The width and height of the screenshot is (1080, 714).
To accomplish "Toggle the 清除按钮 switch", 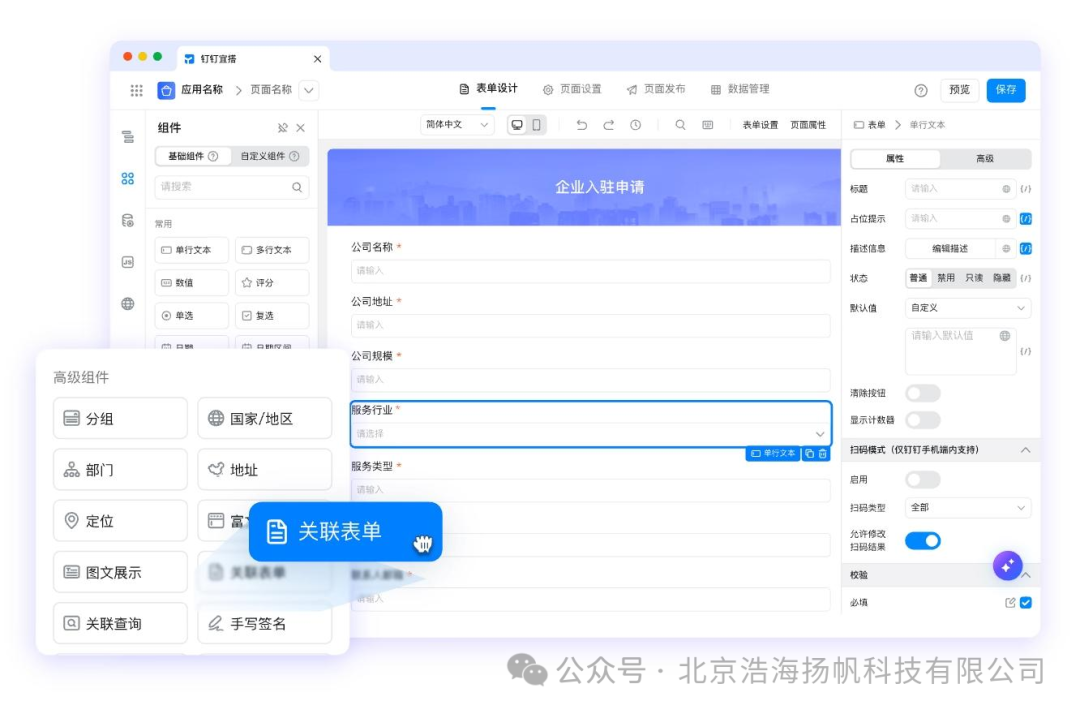I will 923,393.
